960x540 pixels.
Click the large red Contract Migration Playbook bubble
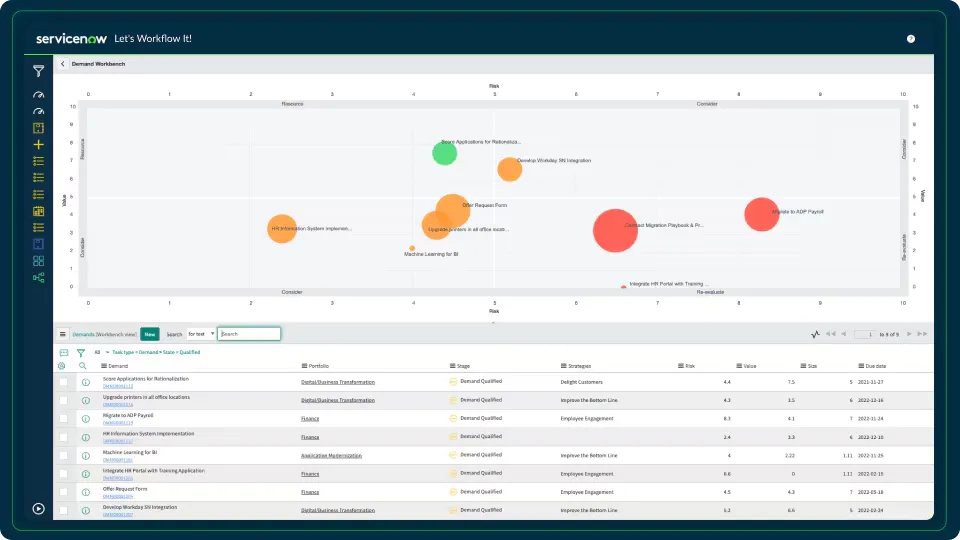[x=615, y=230]
